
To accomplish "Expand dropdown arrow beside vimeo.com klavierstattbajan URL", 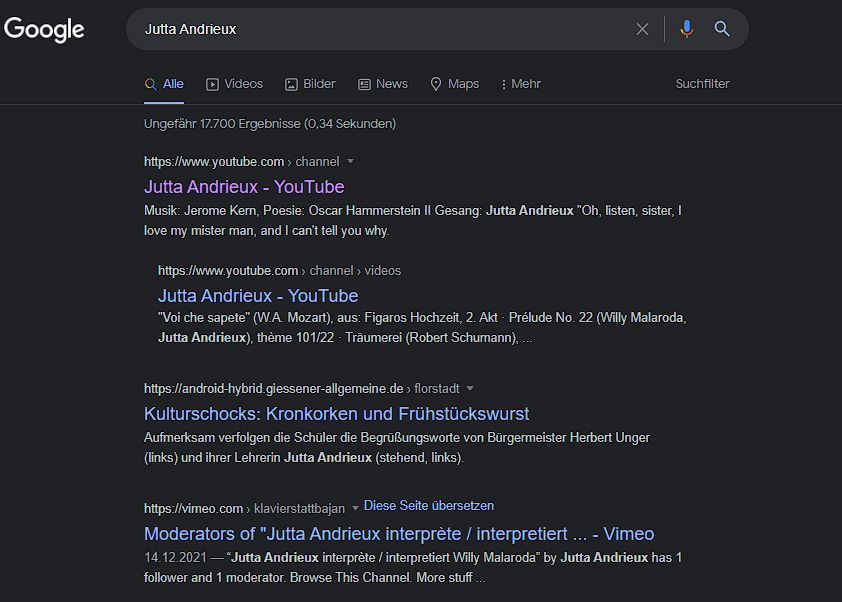I will (355, 509).
